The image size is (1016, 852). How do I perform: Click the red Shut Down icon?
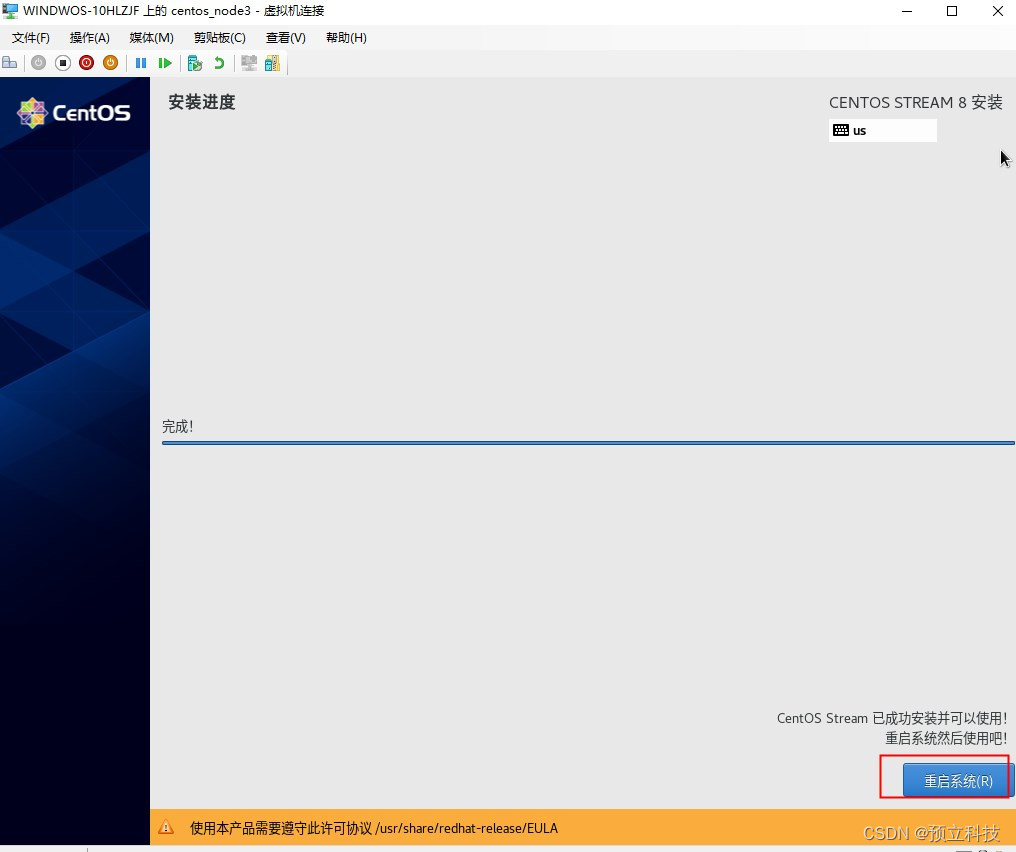(86, 63)
